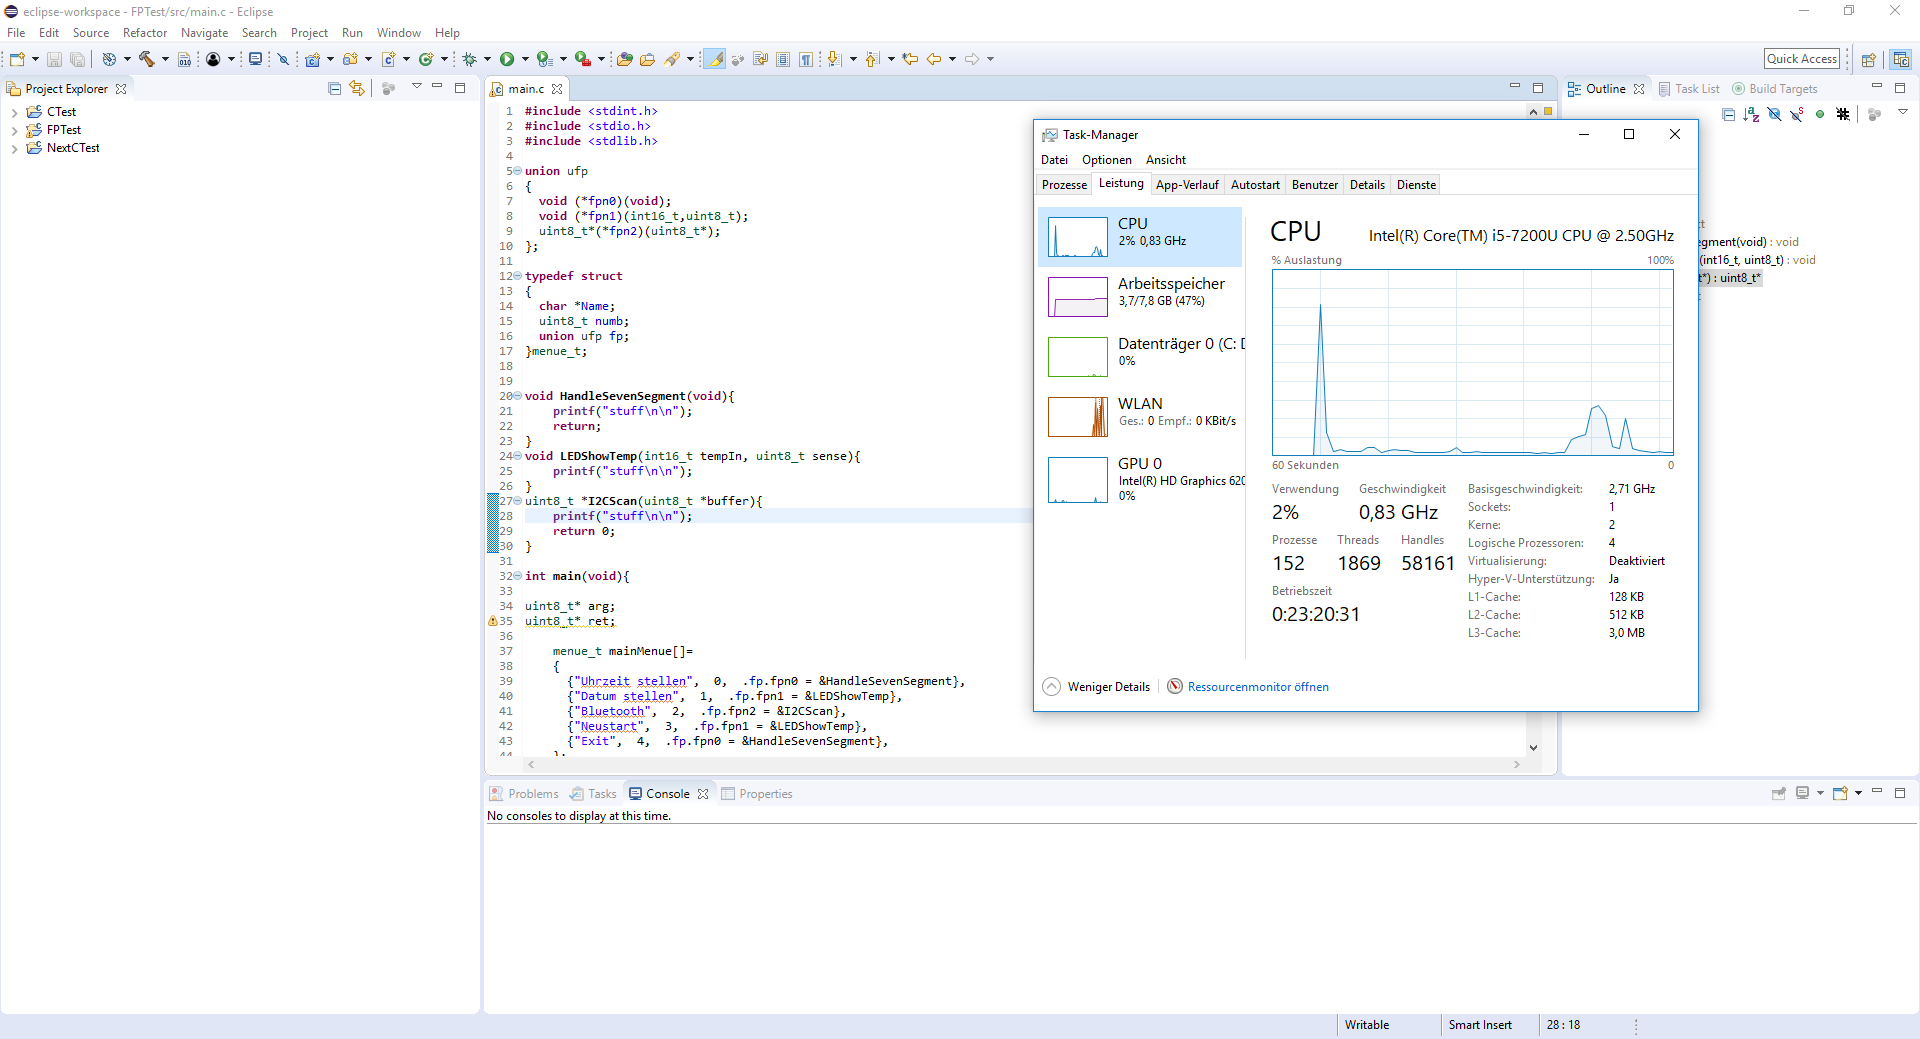Click the Pin Console icon
Screen dimensions: 1920x1039
(x=1778, y=794)
